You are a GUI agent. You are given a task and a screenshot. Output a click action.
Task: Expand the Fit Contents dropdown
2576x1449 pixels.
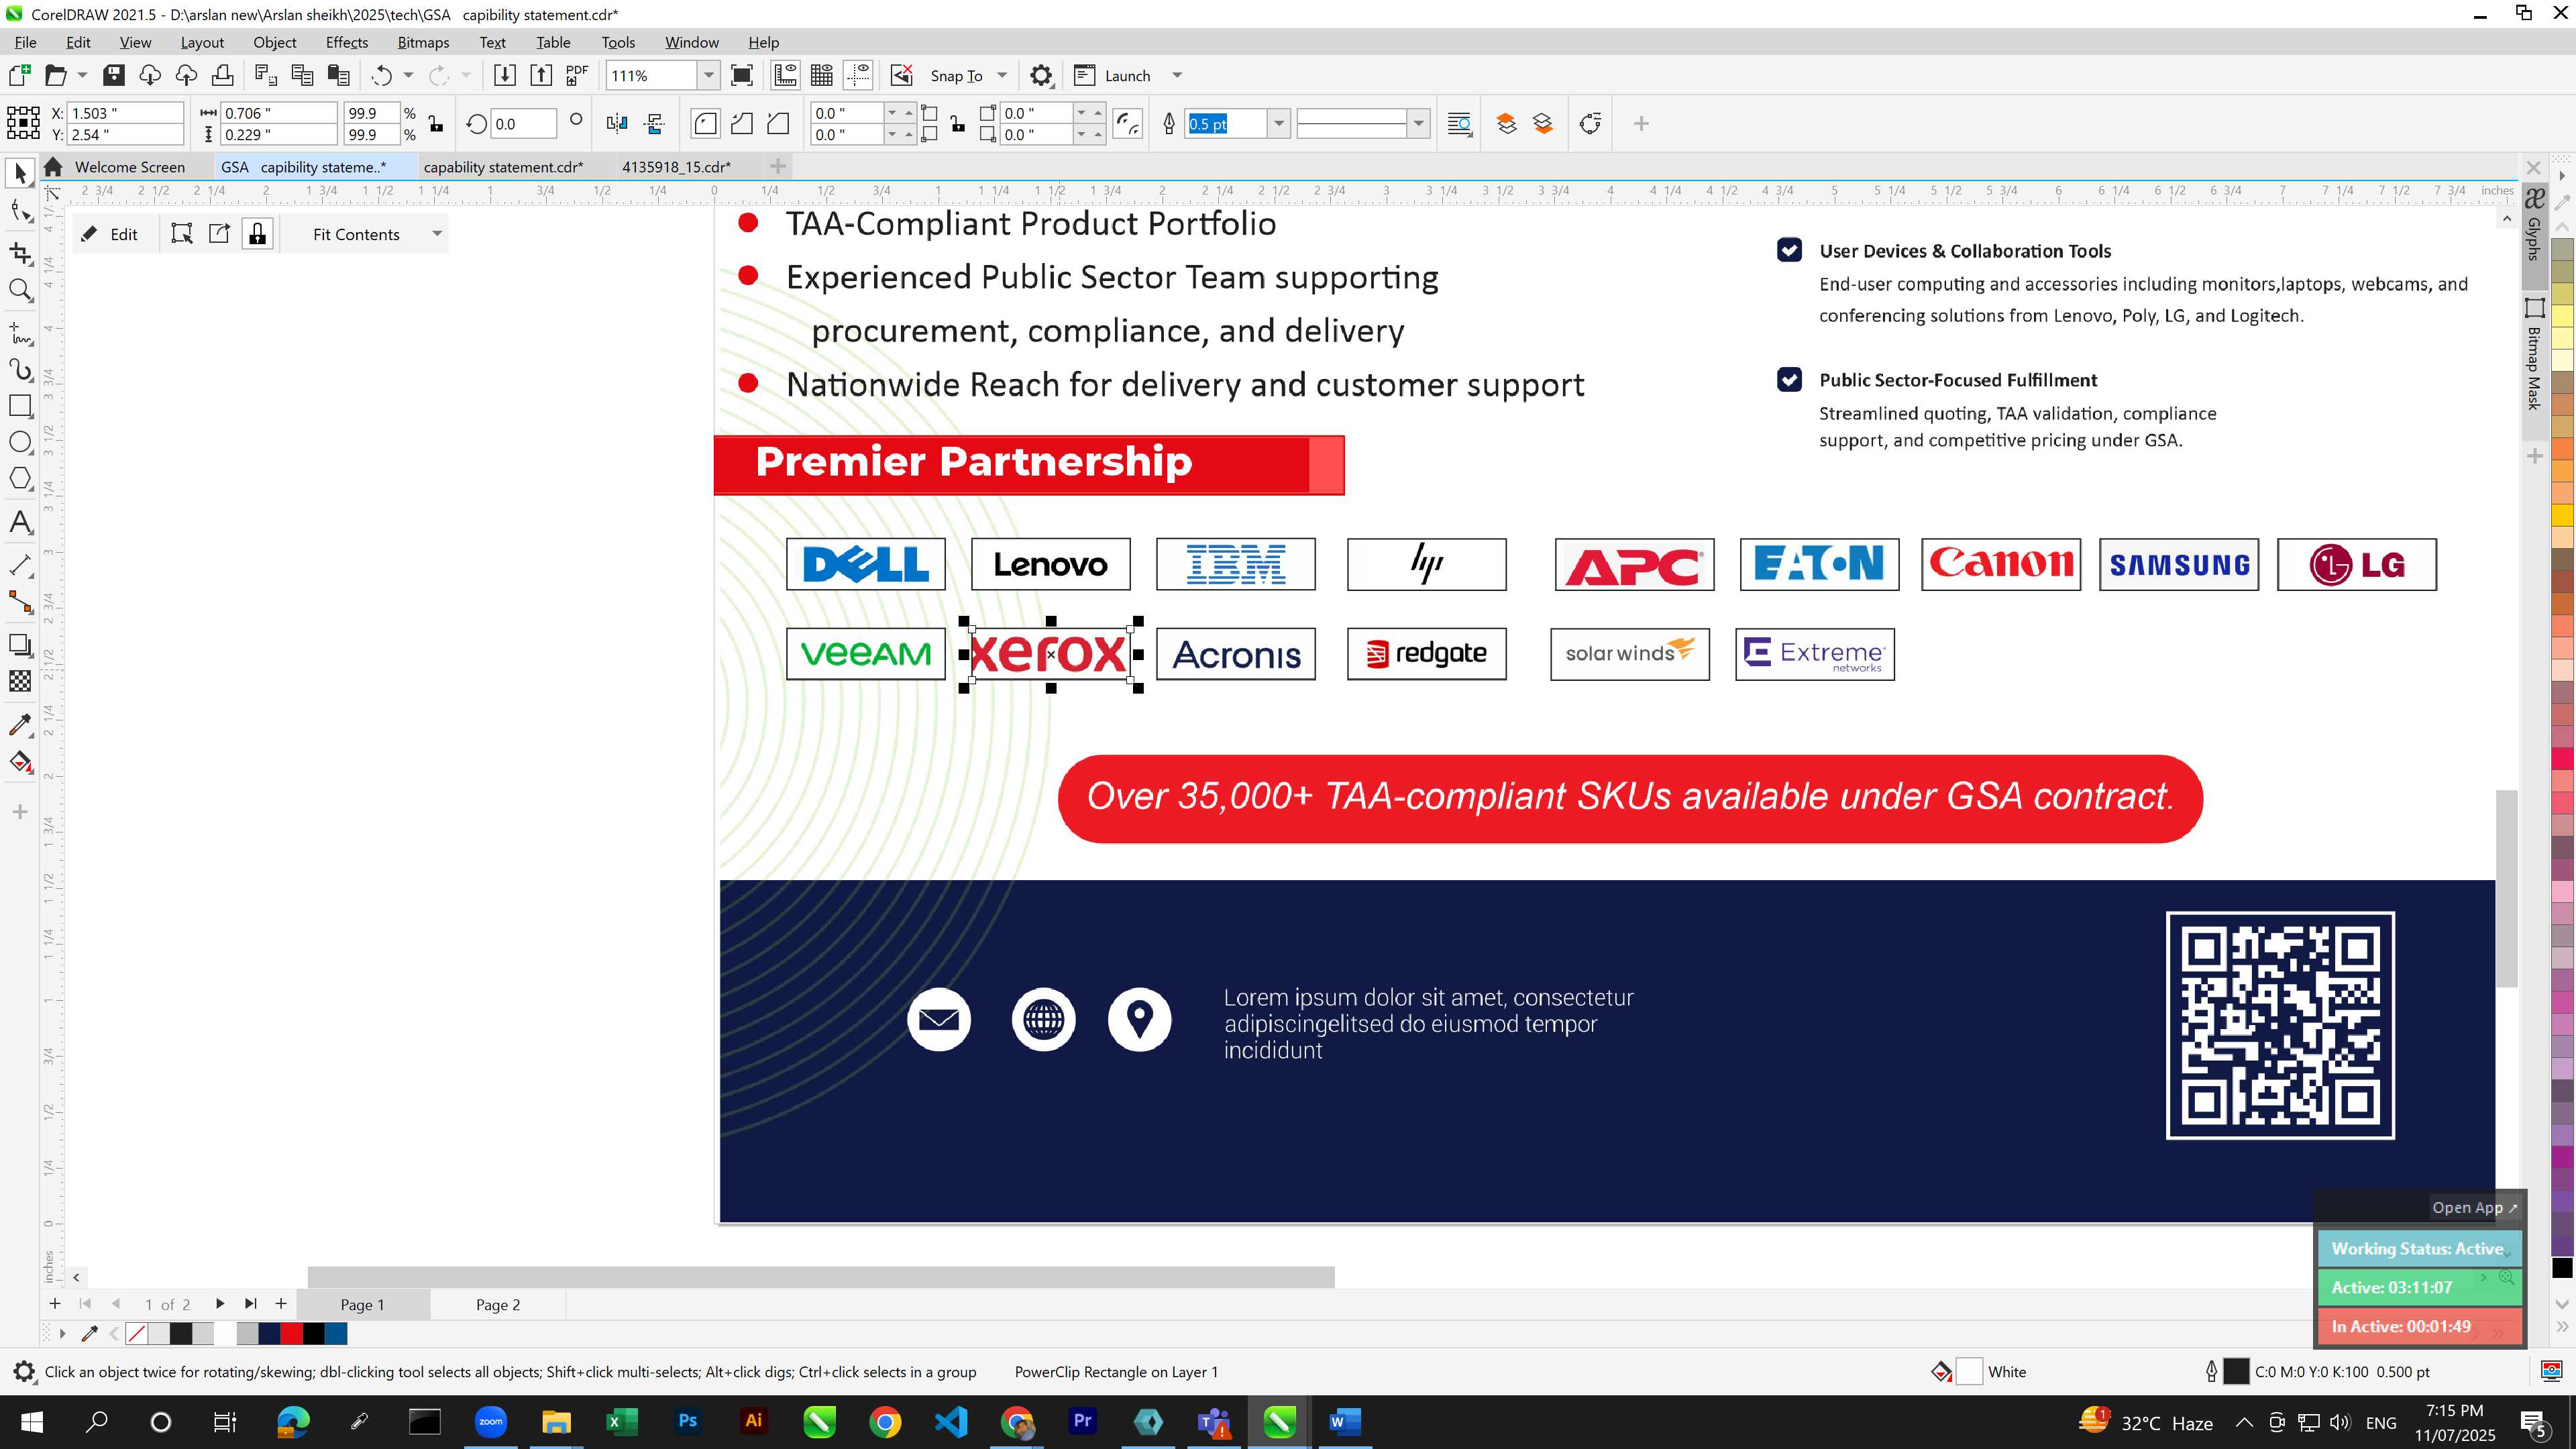(437, 234)
